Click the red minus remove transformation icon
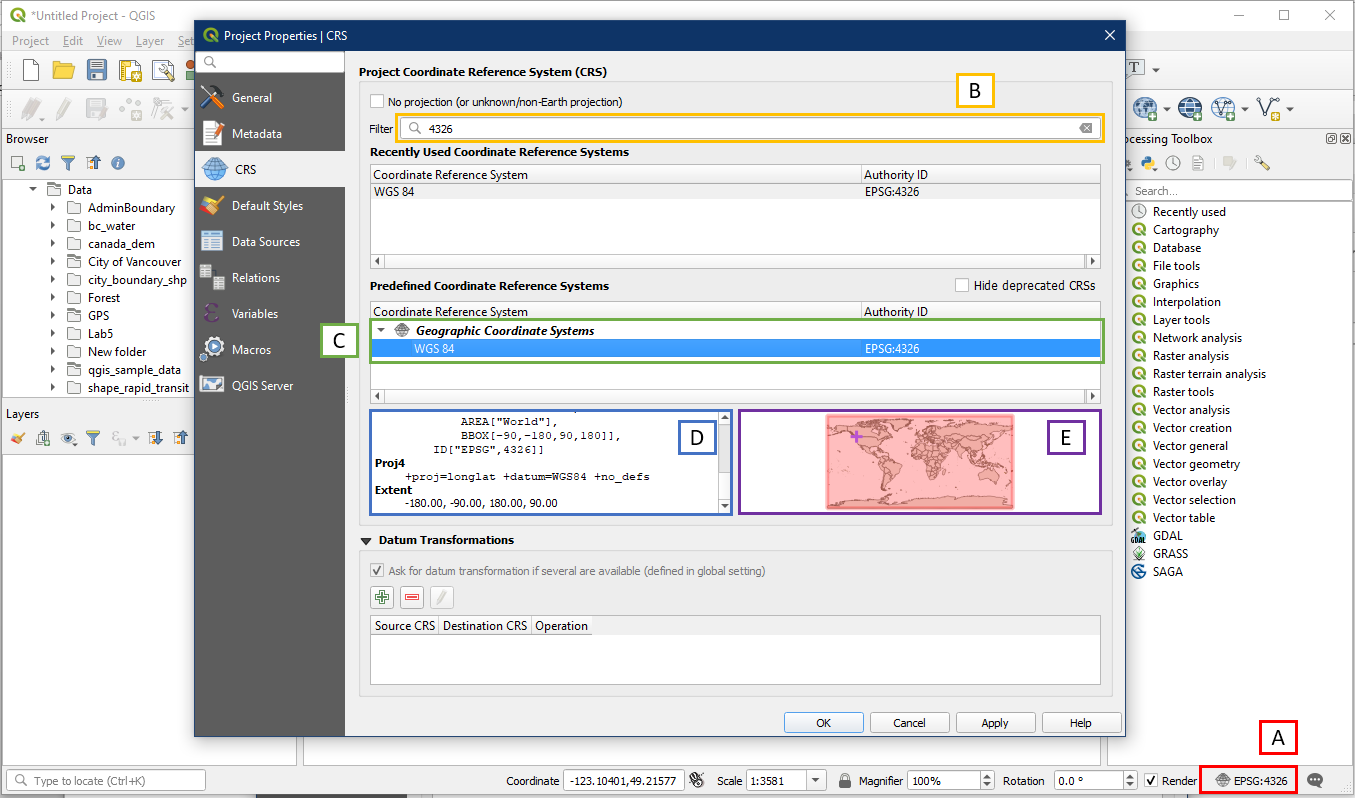 click(x=411, y=598)
